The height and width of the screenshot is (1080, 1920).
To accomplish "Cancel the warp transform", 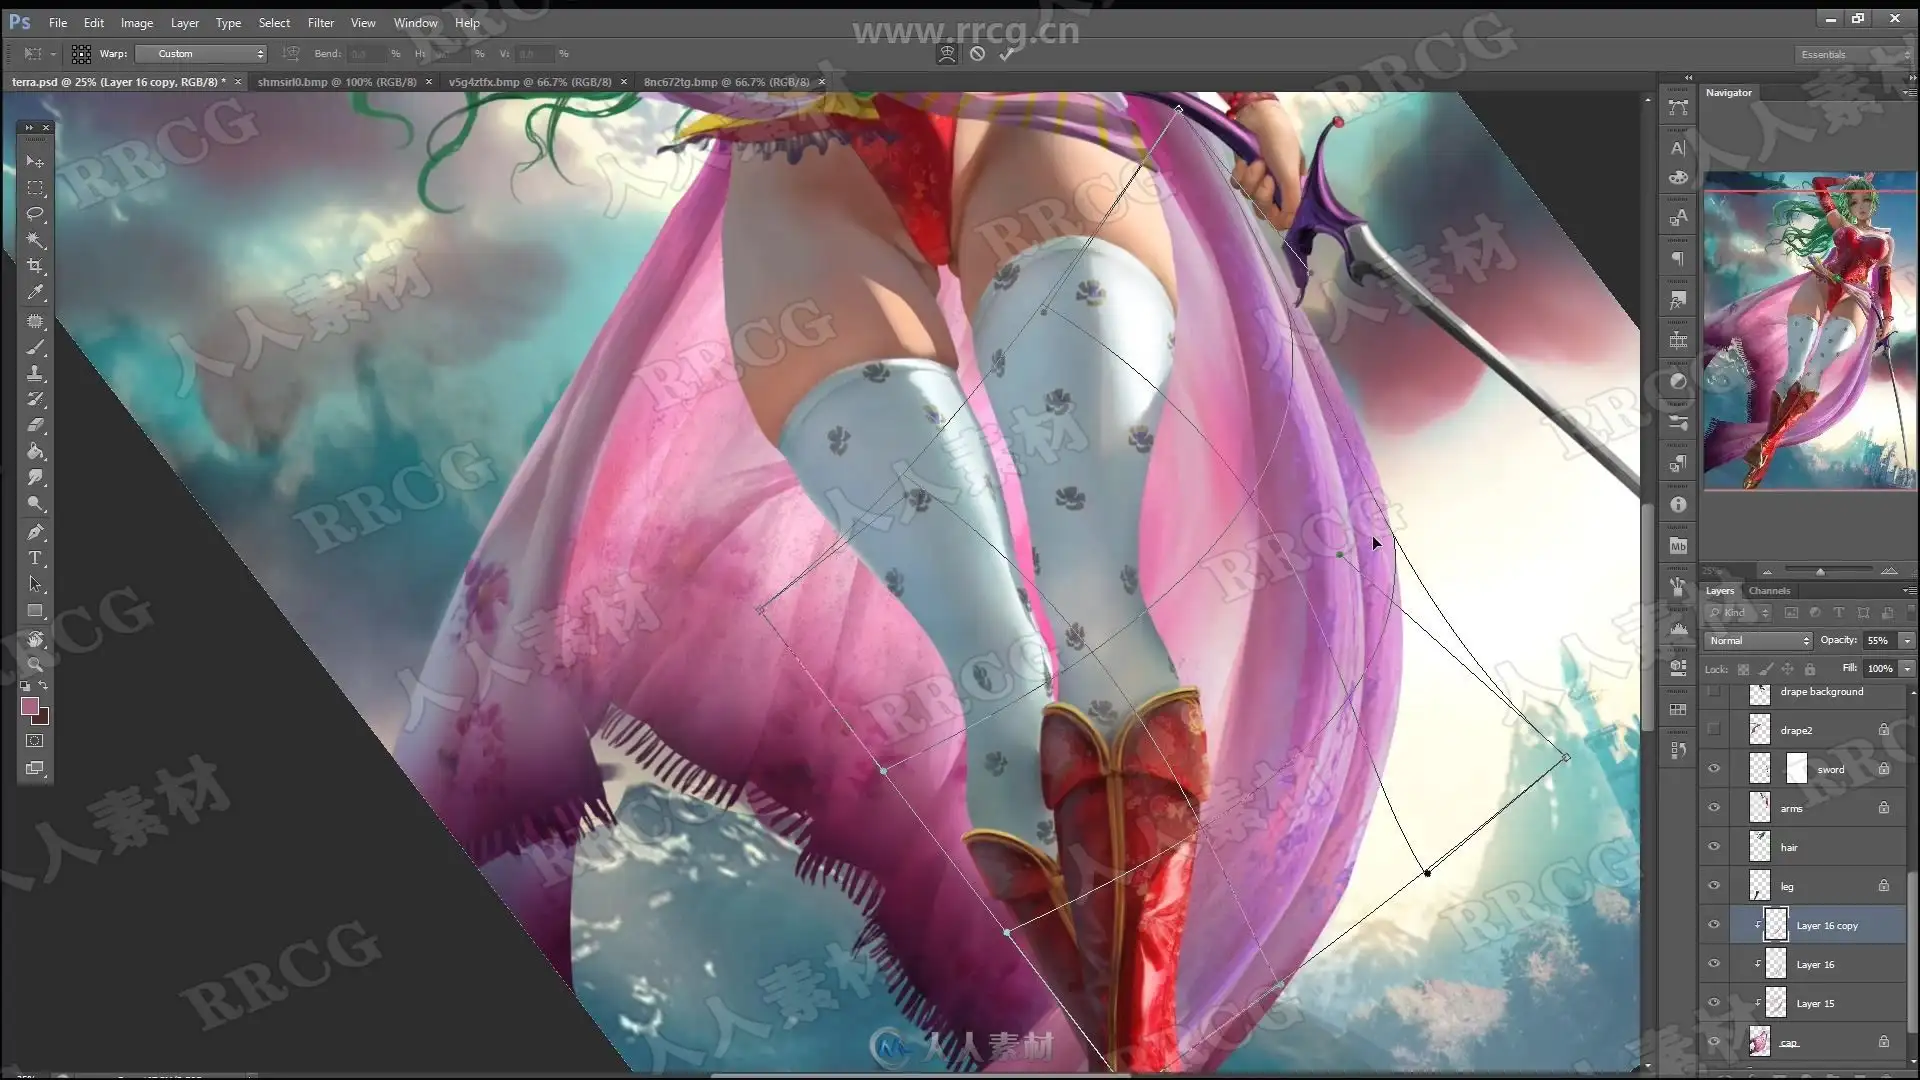I will [x=977, y=54].
